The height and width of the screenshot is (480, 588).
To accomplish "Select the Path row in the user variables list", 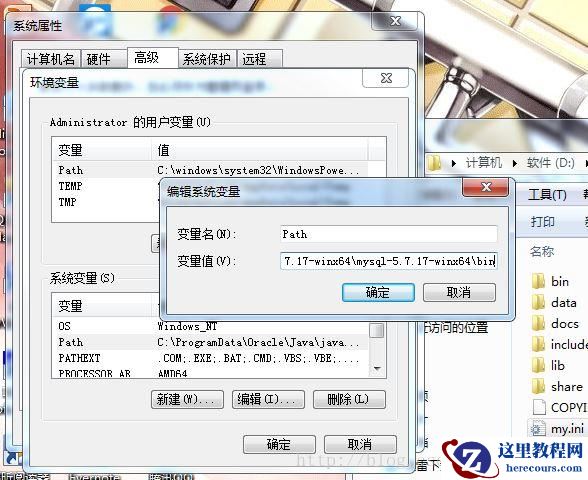I will point(210,170).
